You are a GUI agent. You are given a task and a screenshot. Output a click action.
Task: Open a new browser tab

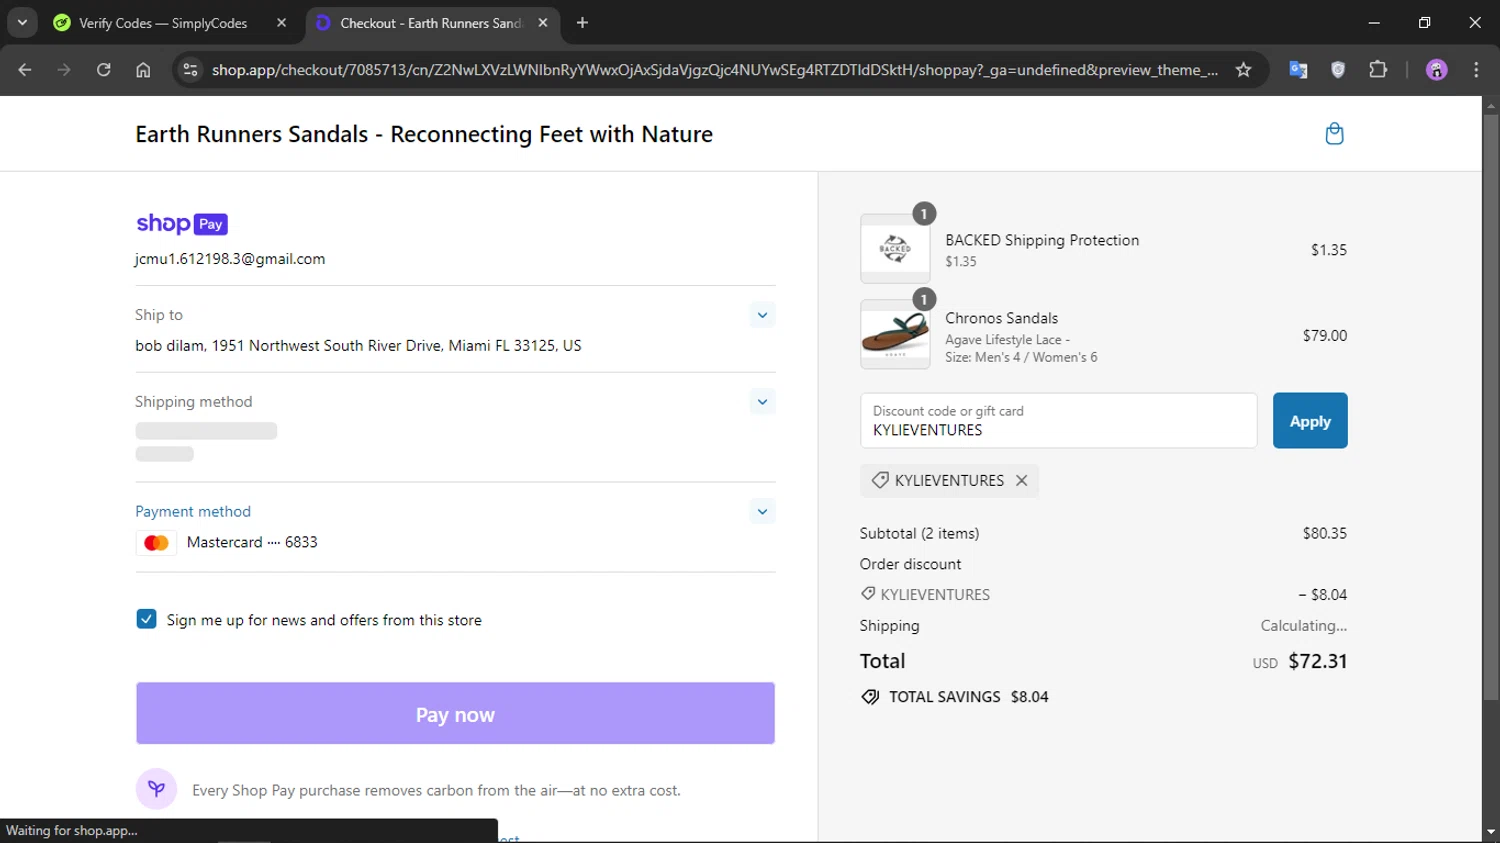(583, 23)
